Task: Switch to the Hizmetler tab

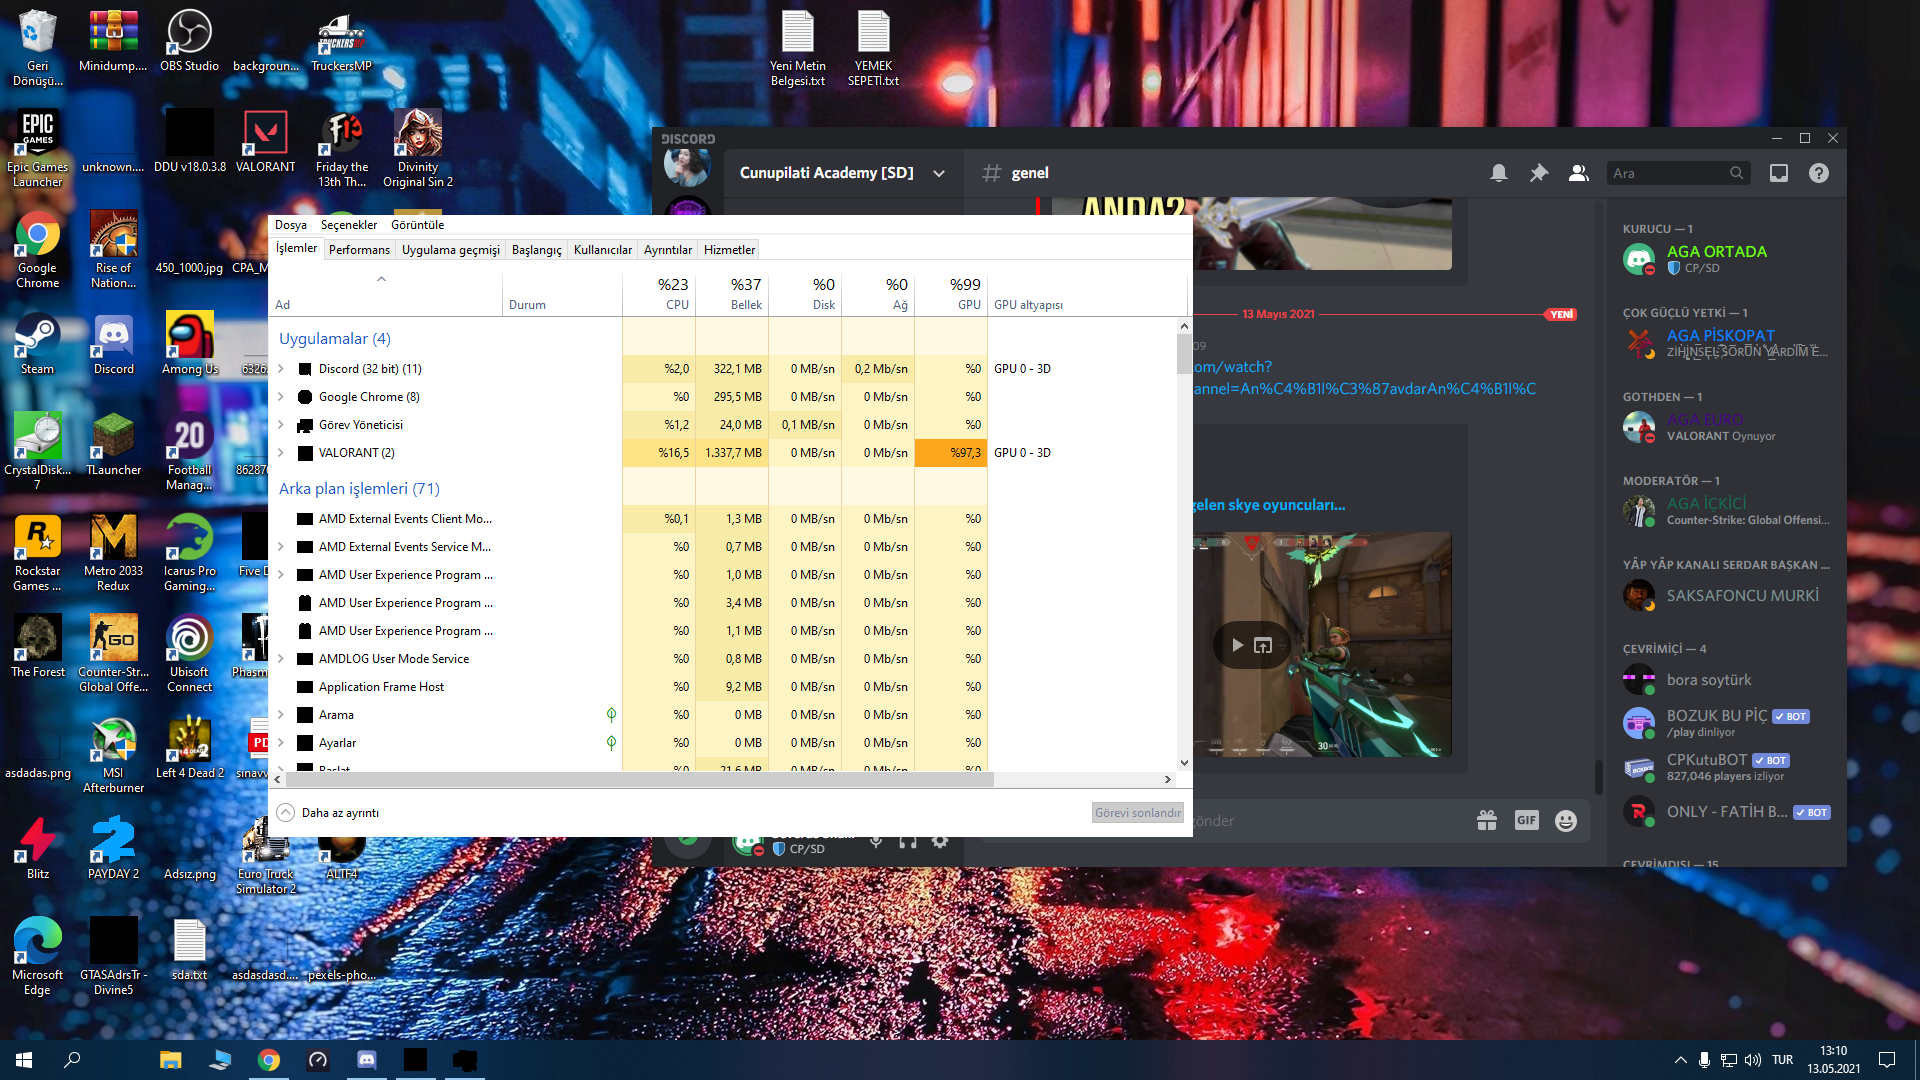Action: pos(729,250)
